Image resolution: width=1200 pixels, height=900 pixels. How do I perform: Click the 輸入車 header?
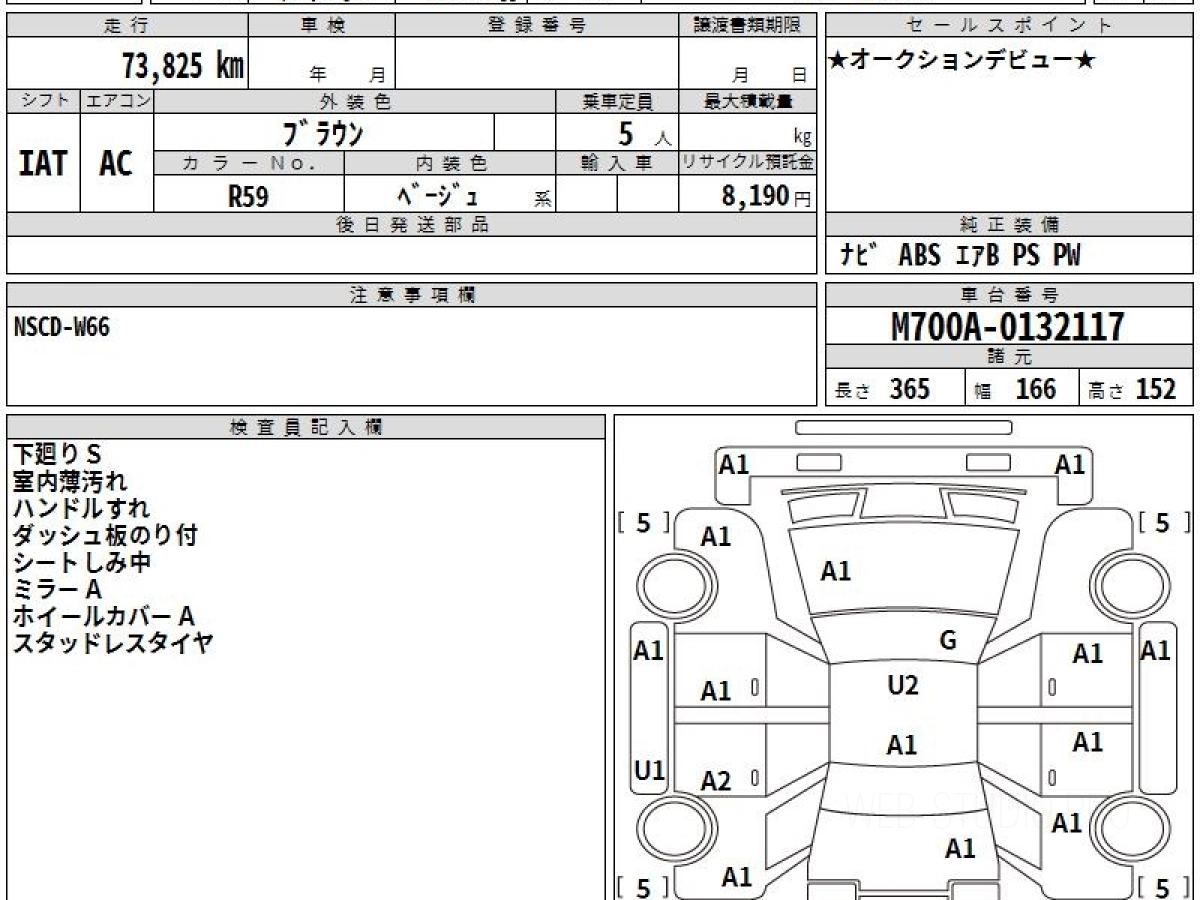click(x=617, y=163)
